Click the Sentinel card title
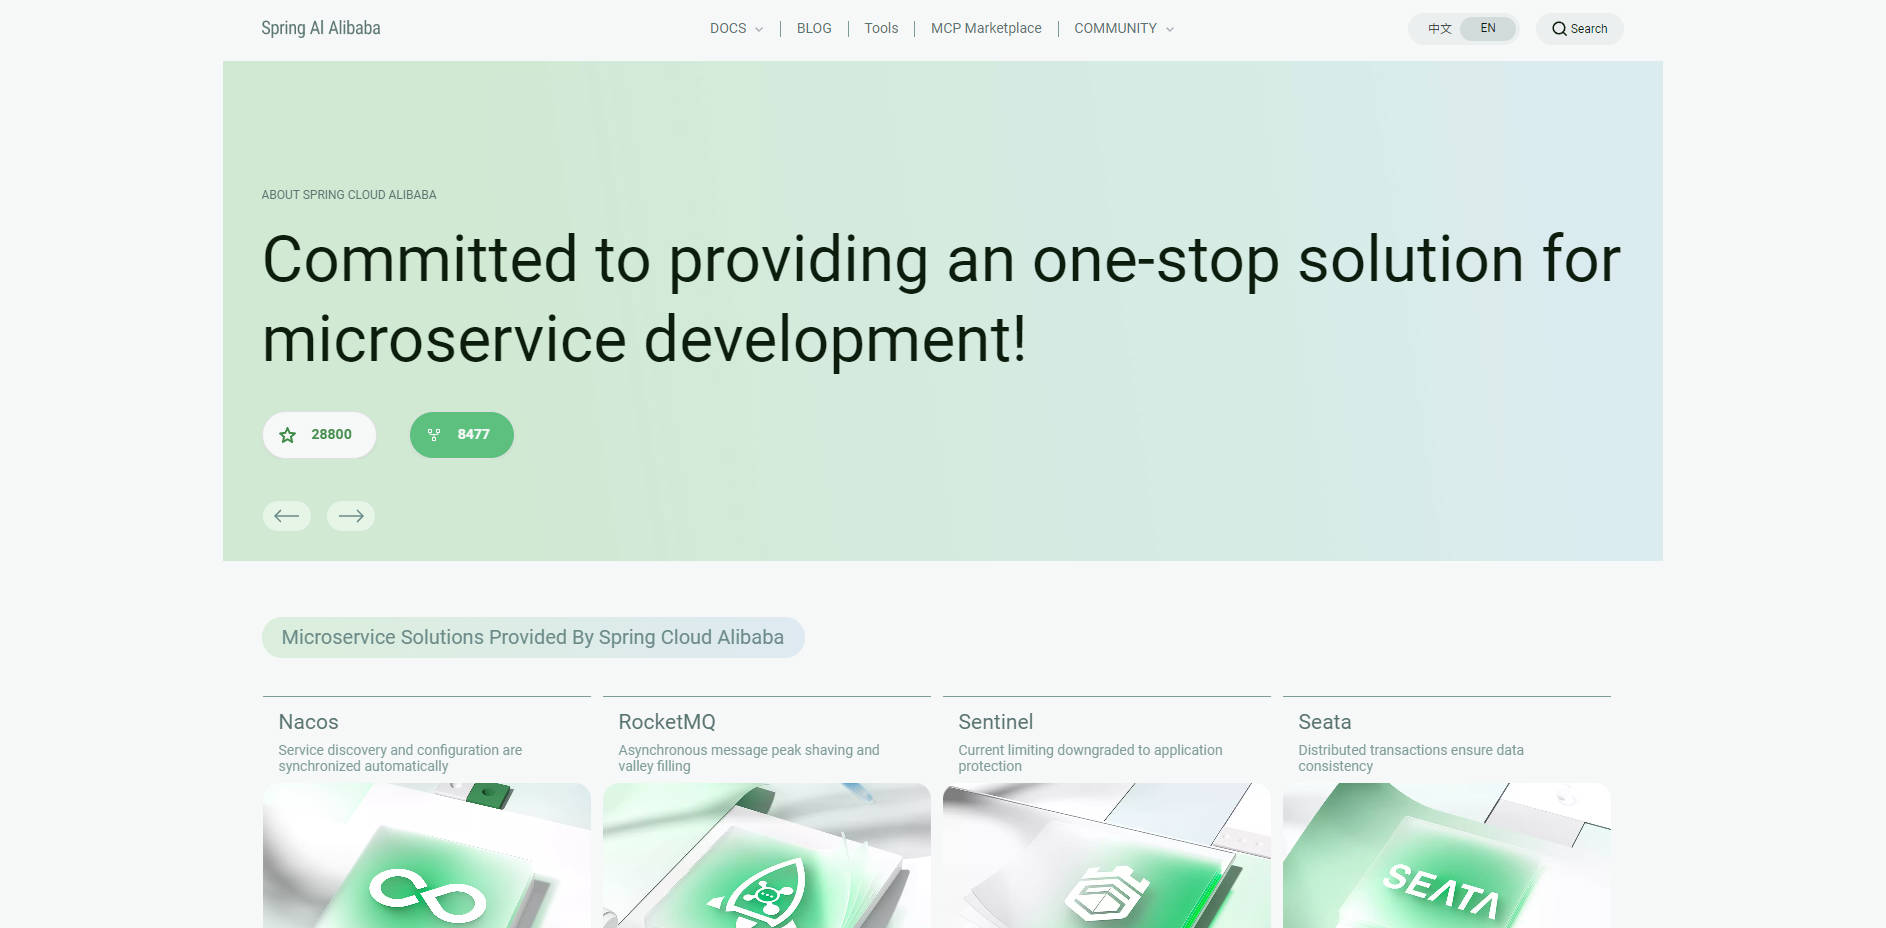The width and height of the screenshot is (1886, 928). pyautogui.click(x=996, y=722)
